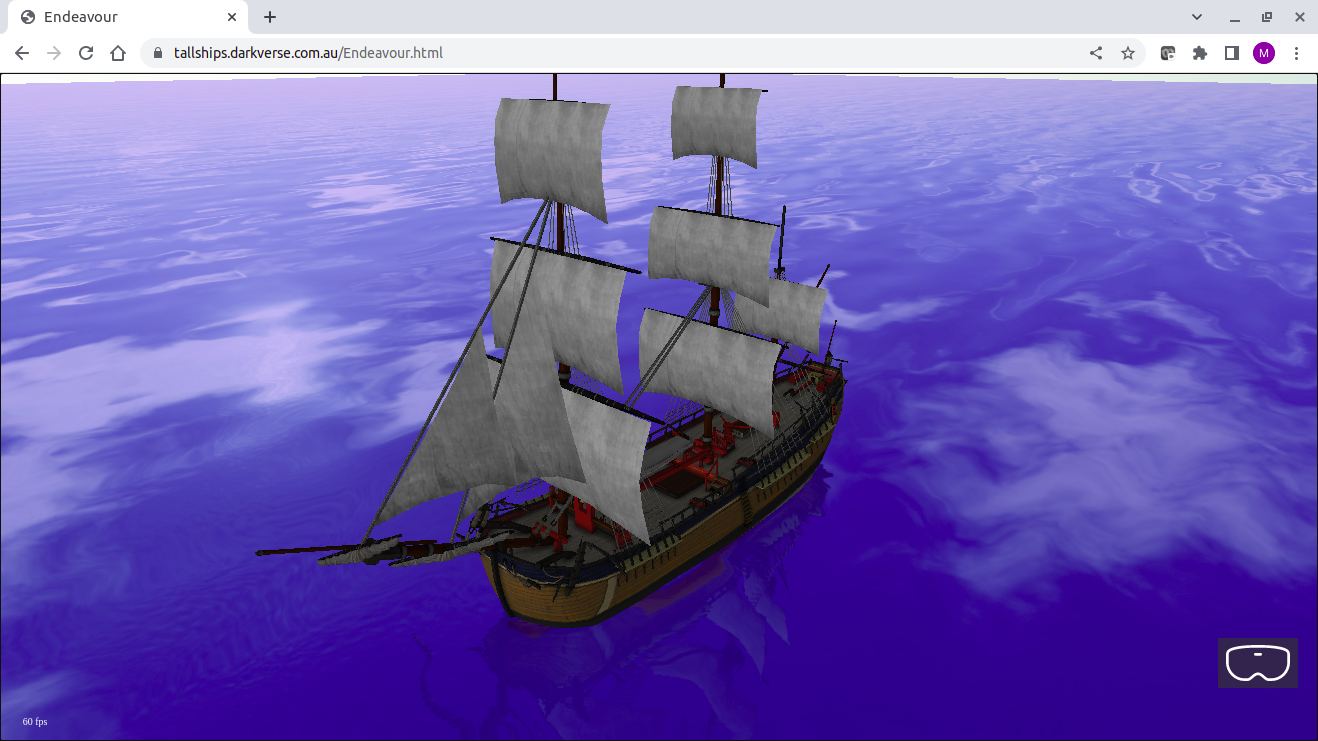
Task: View site information via the lock icon
Action: coord(157,53)
